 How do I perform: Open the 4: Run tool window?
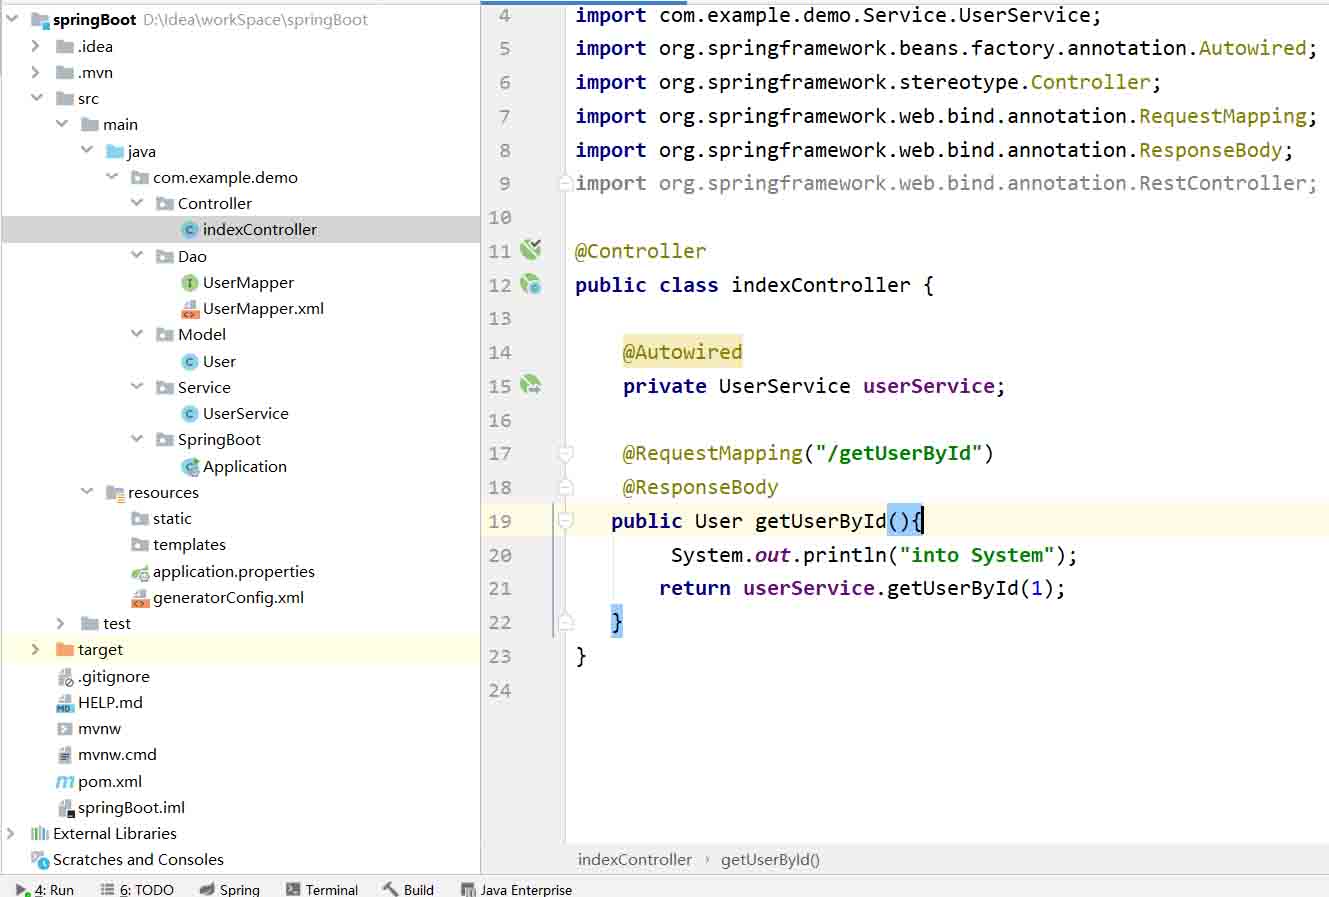(45, 889)
